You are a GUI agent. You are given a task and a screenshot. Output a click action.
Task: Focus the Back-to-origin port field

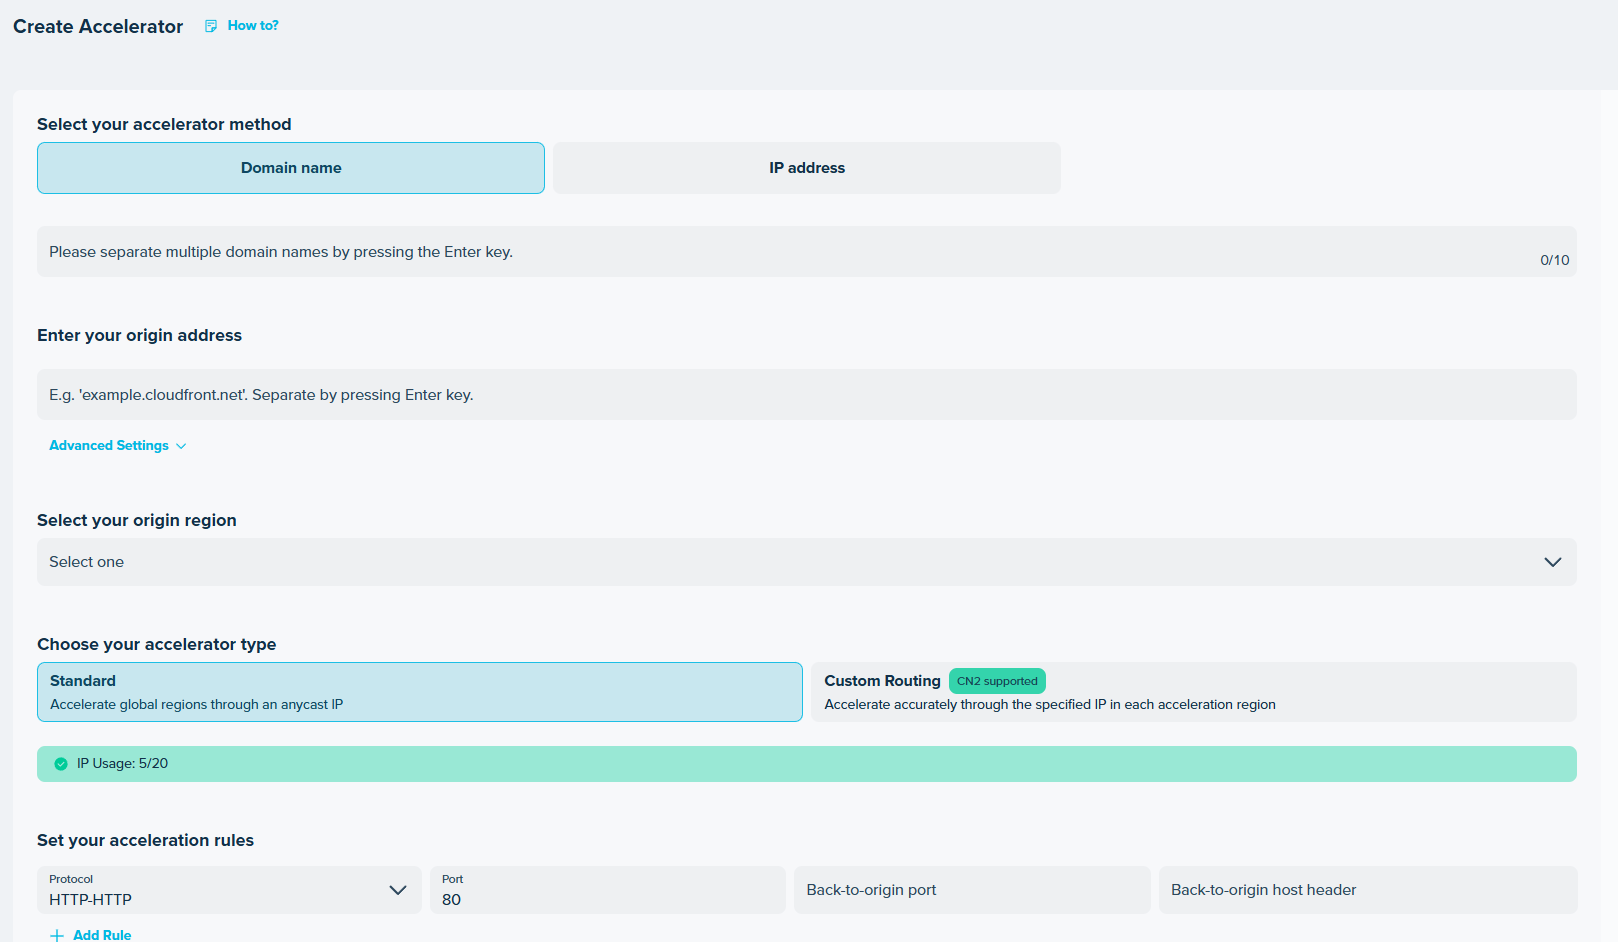coord(971,890)
